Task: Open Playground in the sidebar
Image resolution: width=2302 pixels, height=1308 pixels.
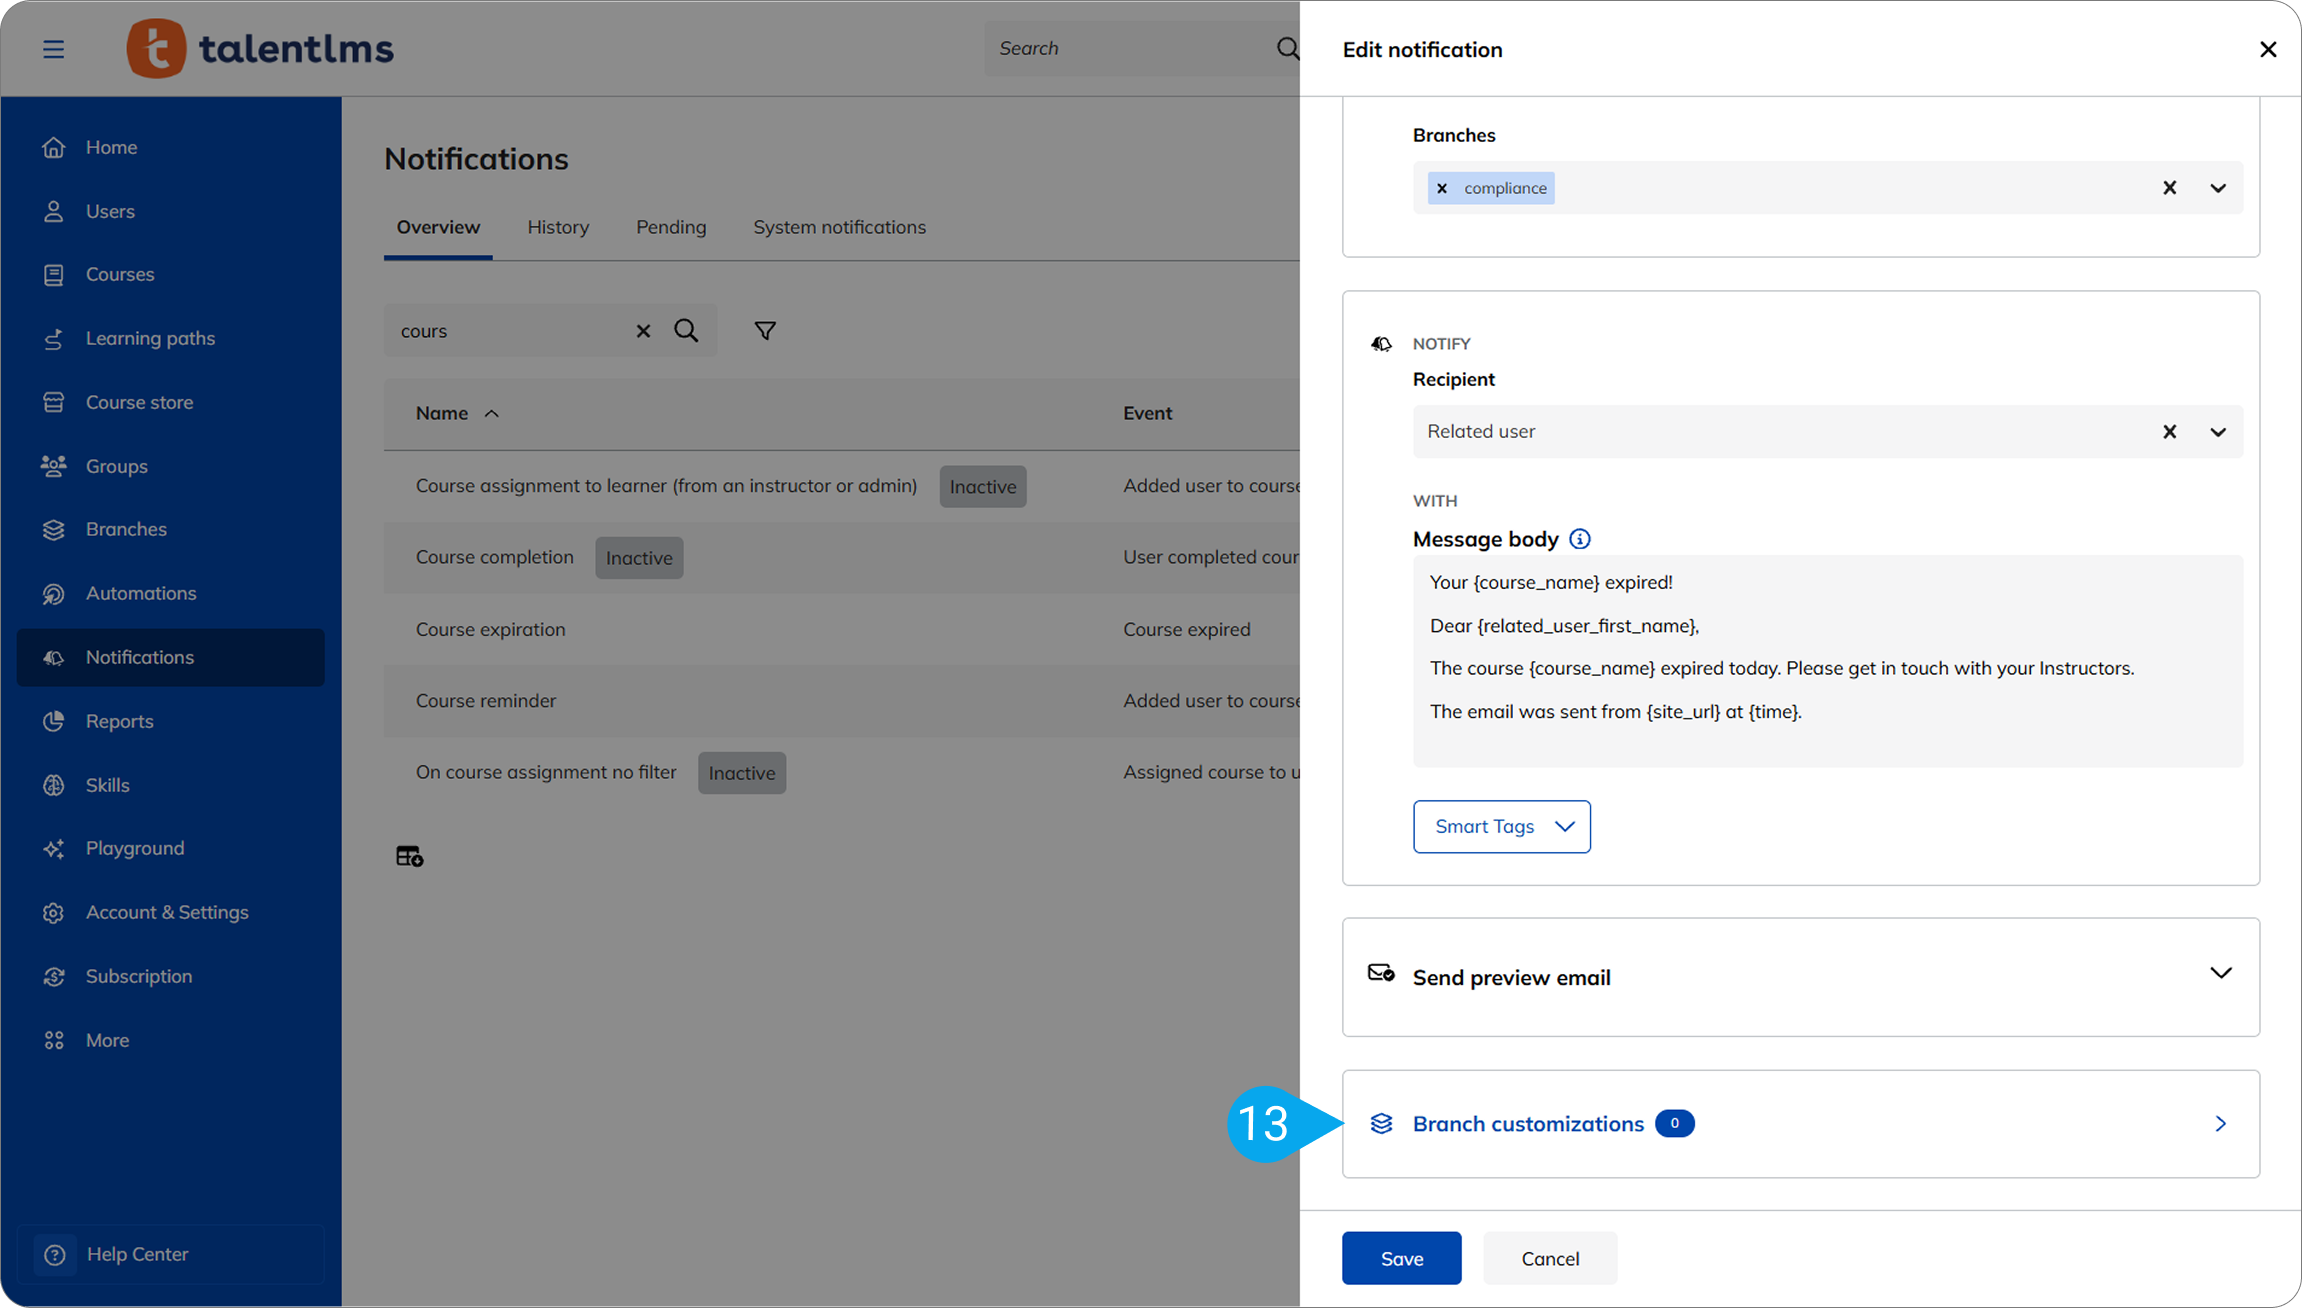Action: [170, 848]
